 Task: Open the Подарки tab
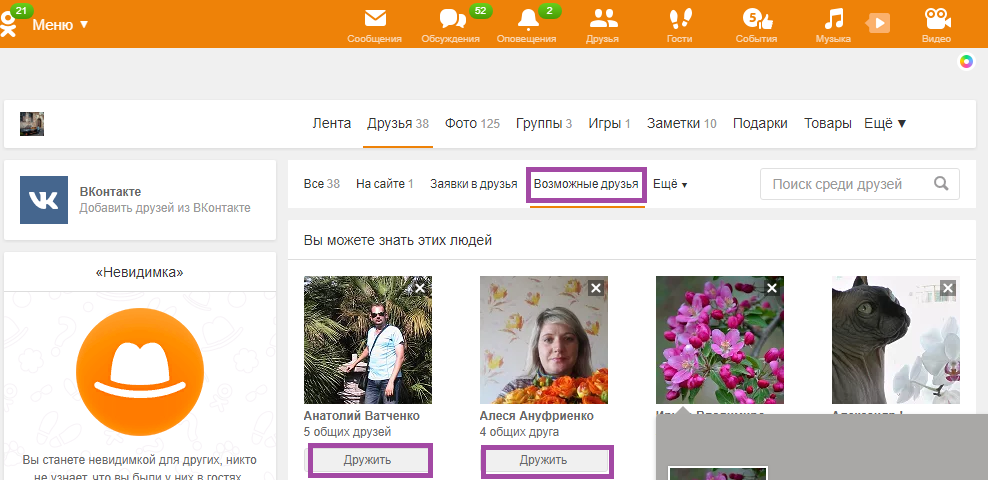pyautogui.click(x=760, y=123)
